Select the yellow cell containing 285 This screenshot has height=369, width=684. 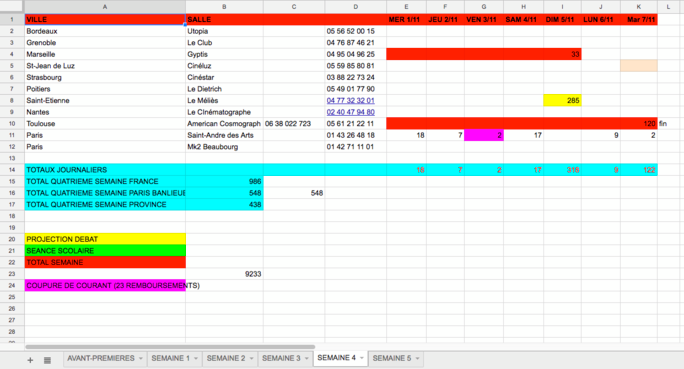562,101
